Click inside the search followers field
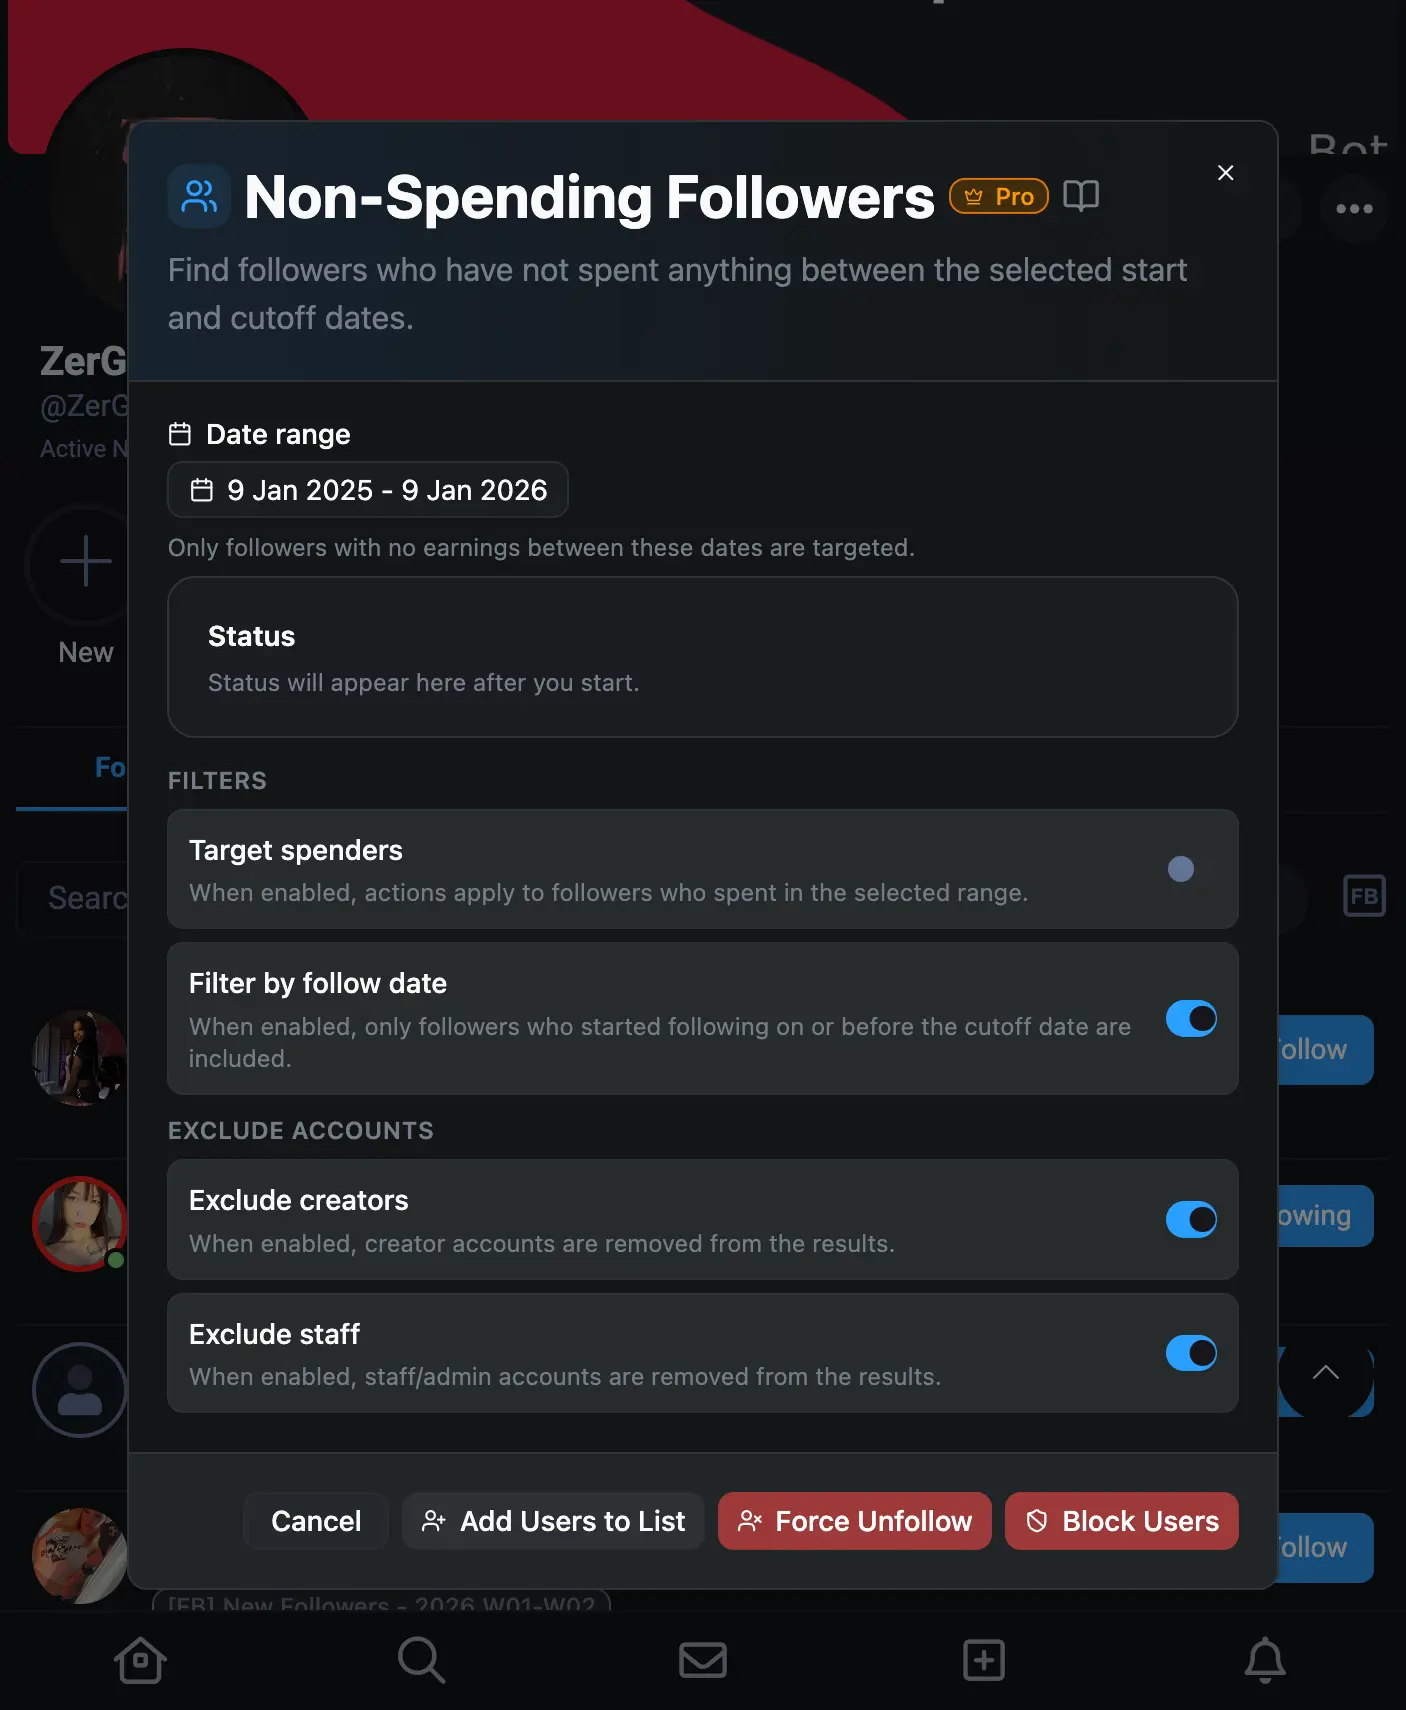Screen dimensions: 1406x1710 85,898
